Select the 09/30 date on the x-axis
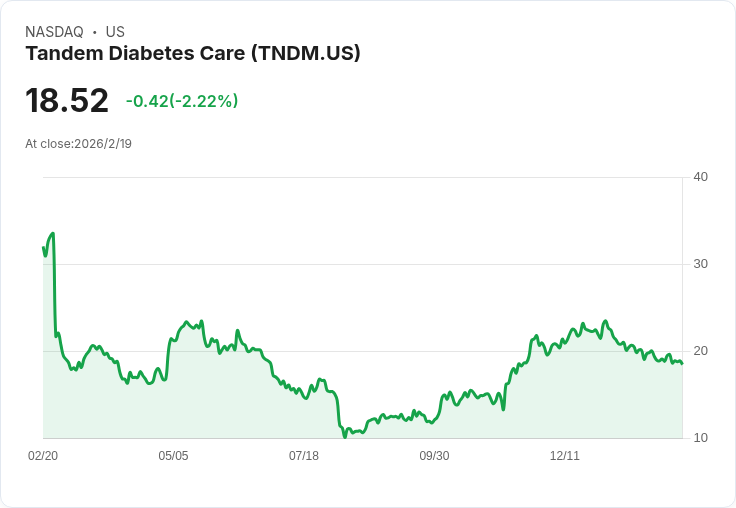Image resolution: width=736 pixels, height=508 pixels. click(434, 456)
